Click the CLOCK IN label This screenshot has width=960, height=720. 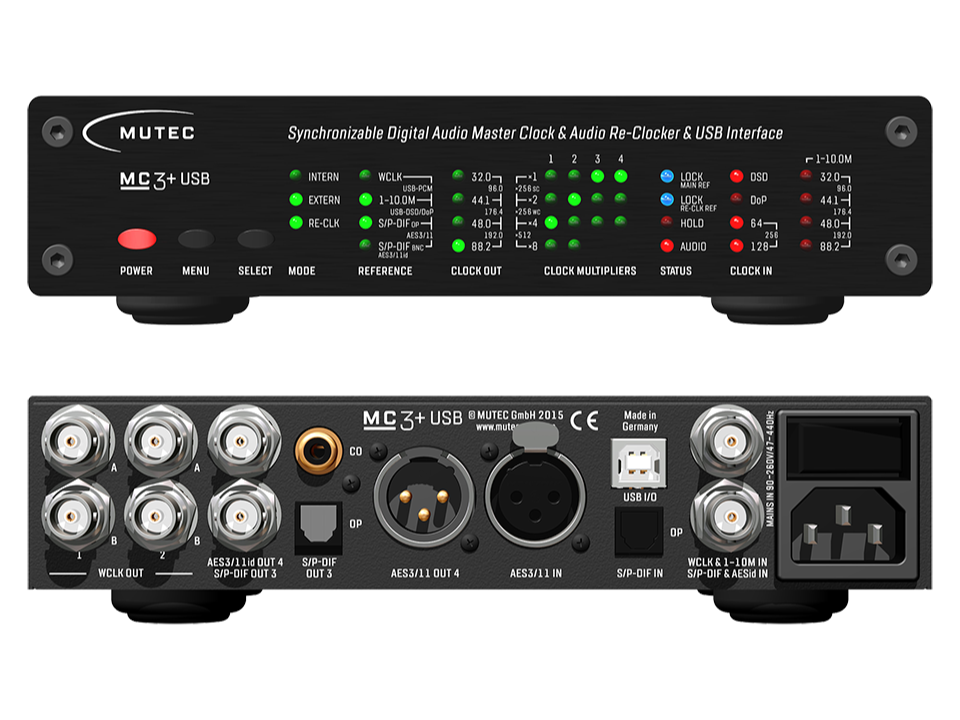tap(751, 271)
